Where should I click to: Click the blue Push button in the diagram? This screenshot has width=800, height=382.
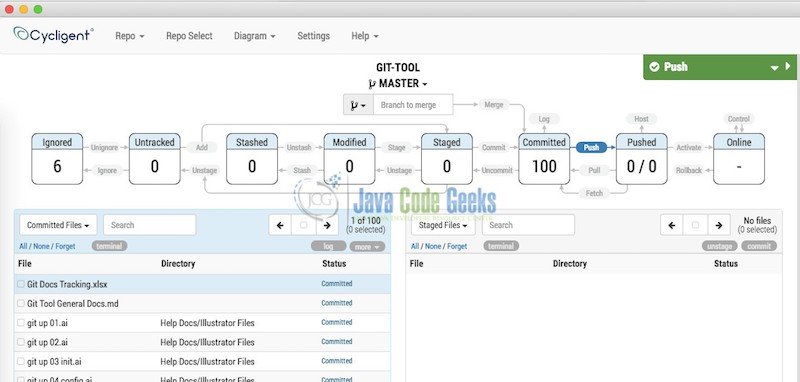591,147
